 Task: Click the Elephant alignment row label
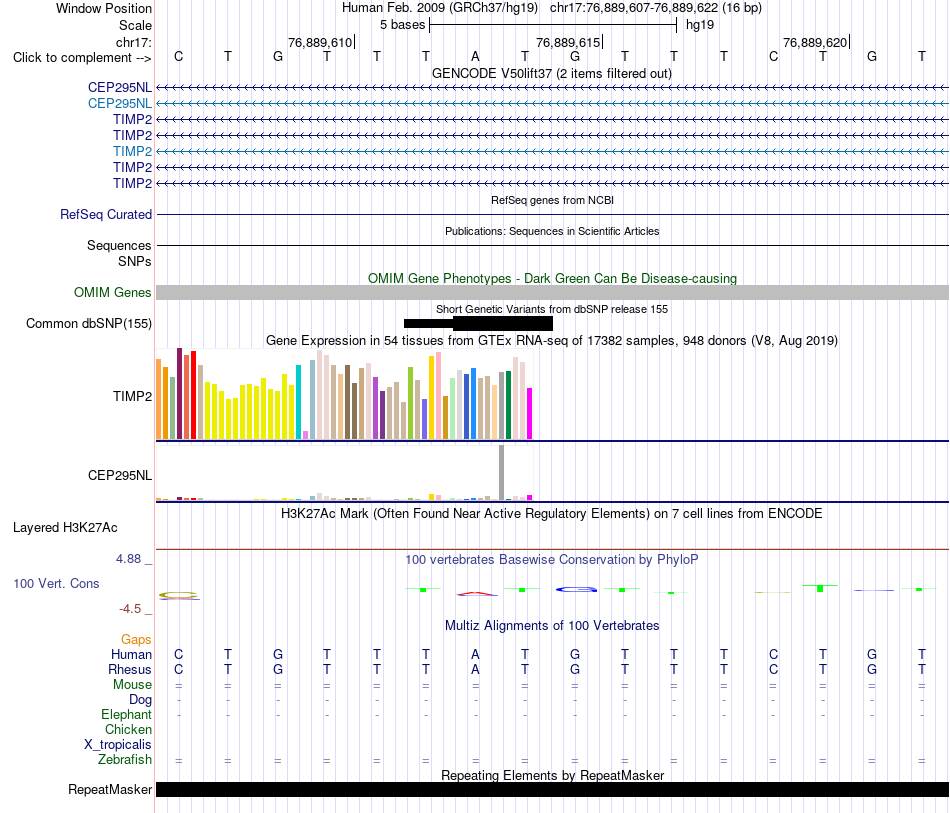(x=127, y=715)
